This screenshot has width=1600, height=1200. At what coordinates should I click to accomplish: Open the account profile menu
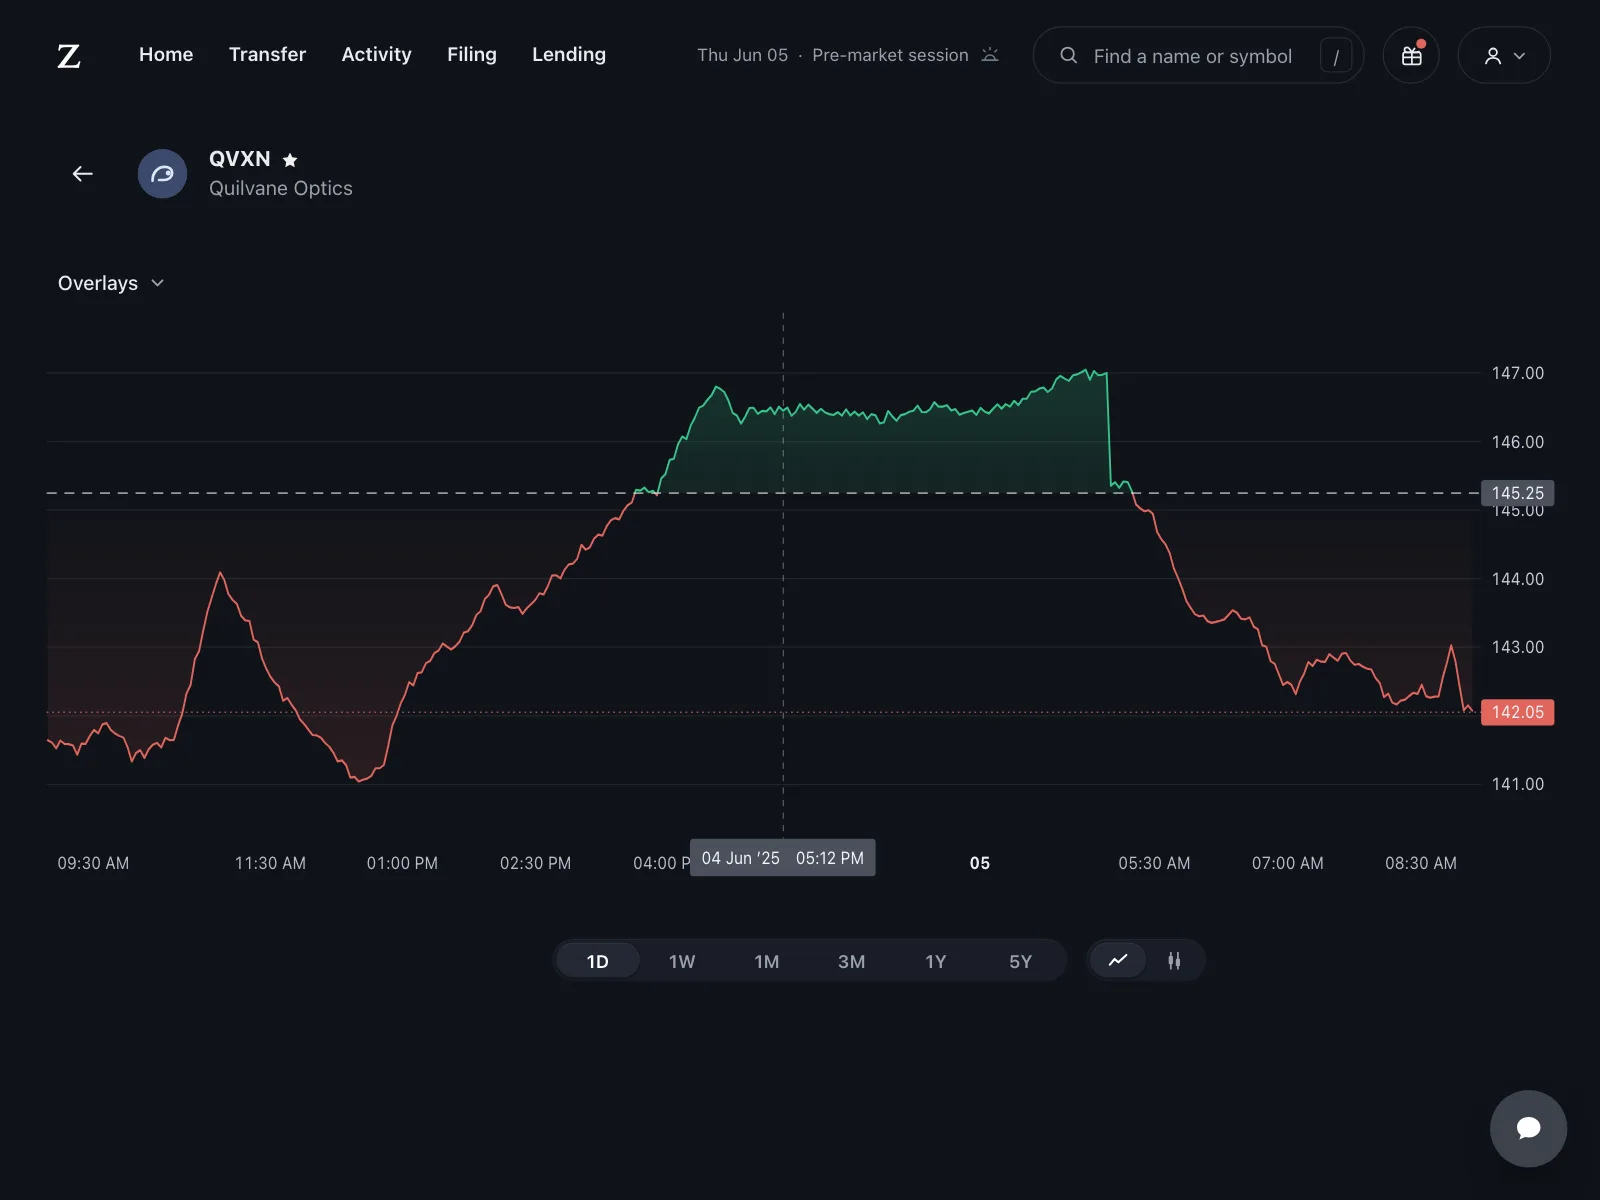click(1504, 55)
